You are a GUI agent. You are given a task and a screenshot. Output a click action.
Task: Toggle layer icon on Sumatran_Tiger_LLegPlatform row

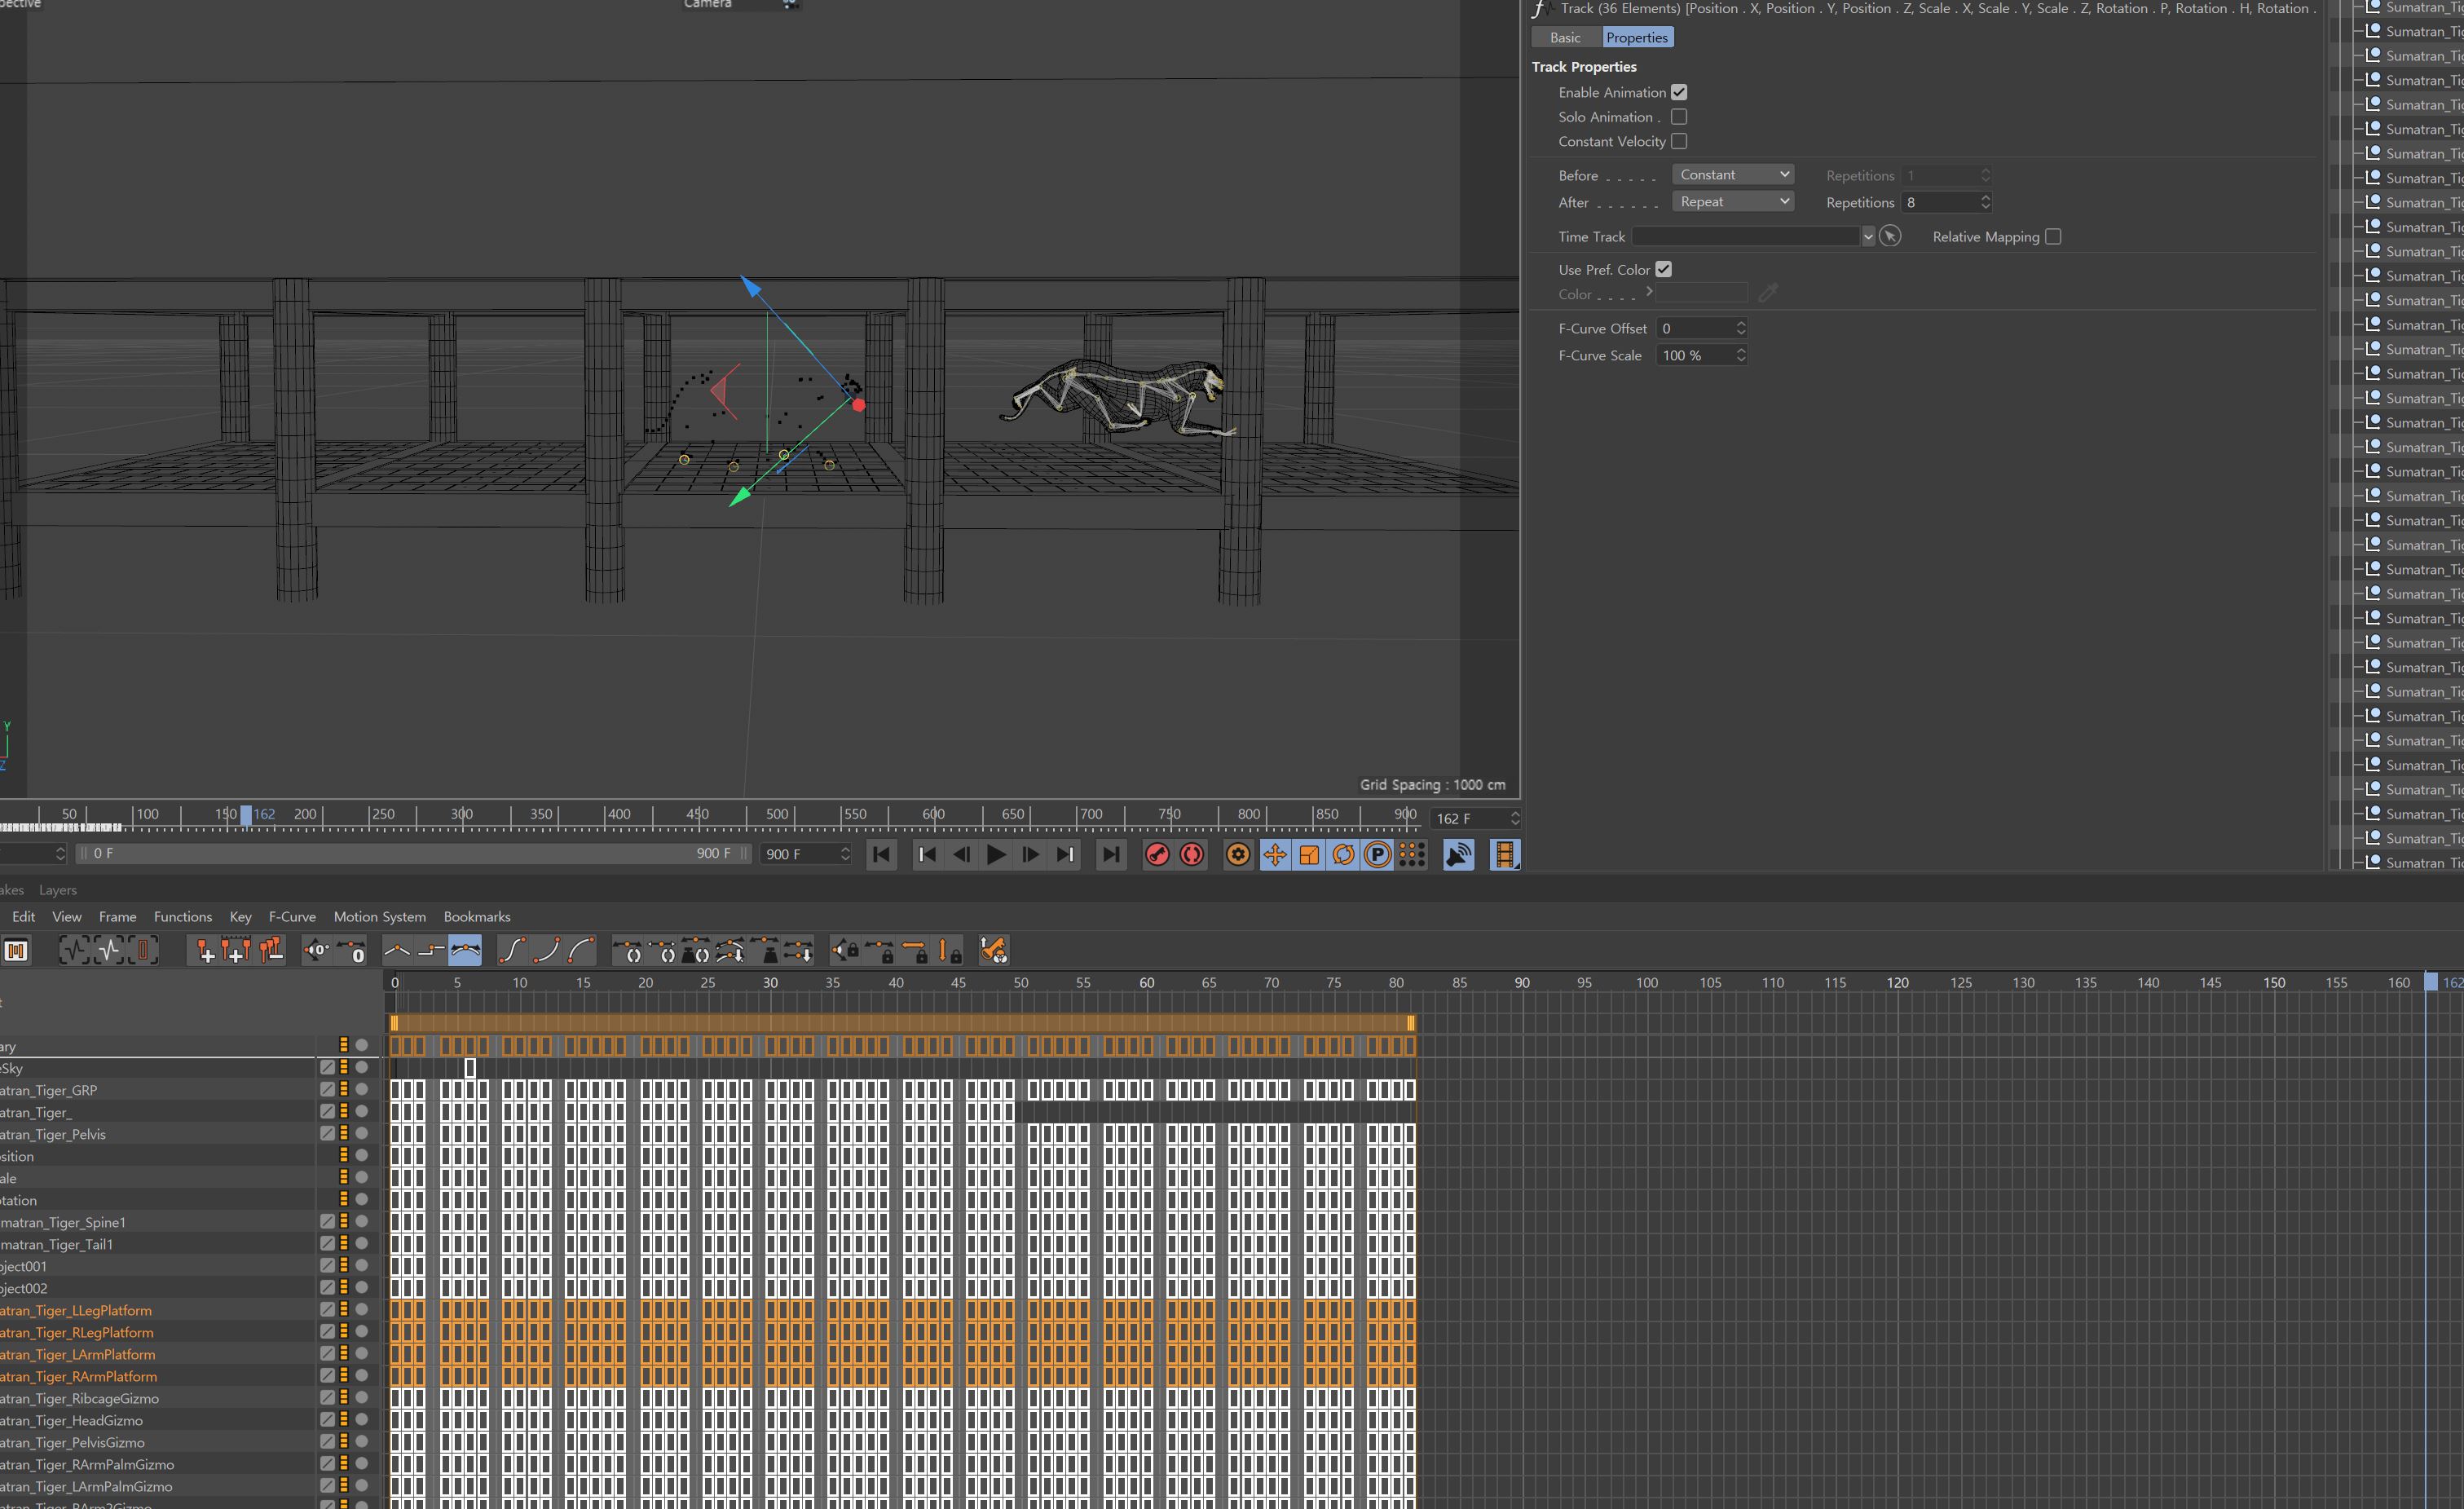[x=327, y=1309]
